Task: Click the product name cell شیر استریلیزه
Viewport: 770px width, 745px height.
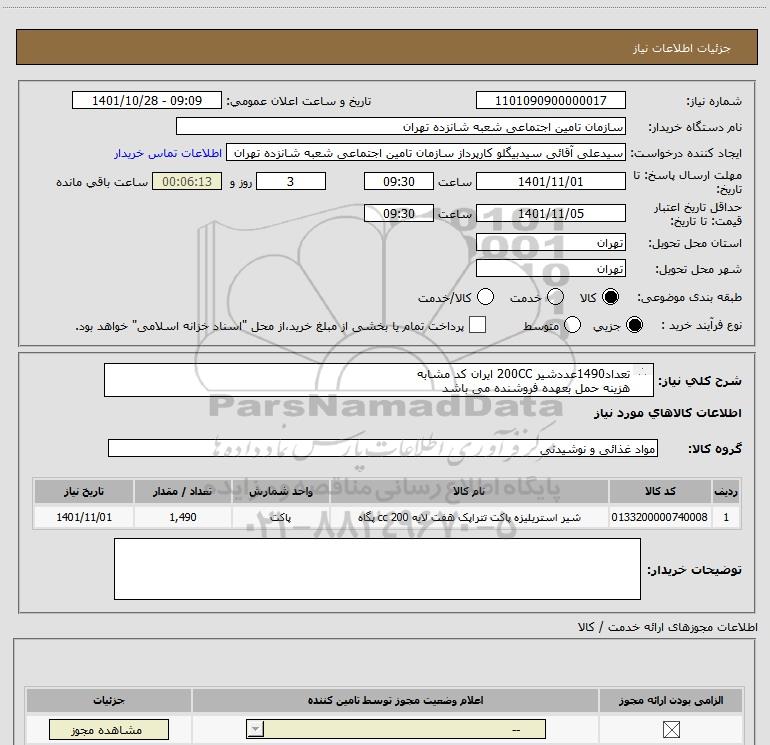Action: (469, 517)
